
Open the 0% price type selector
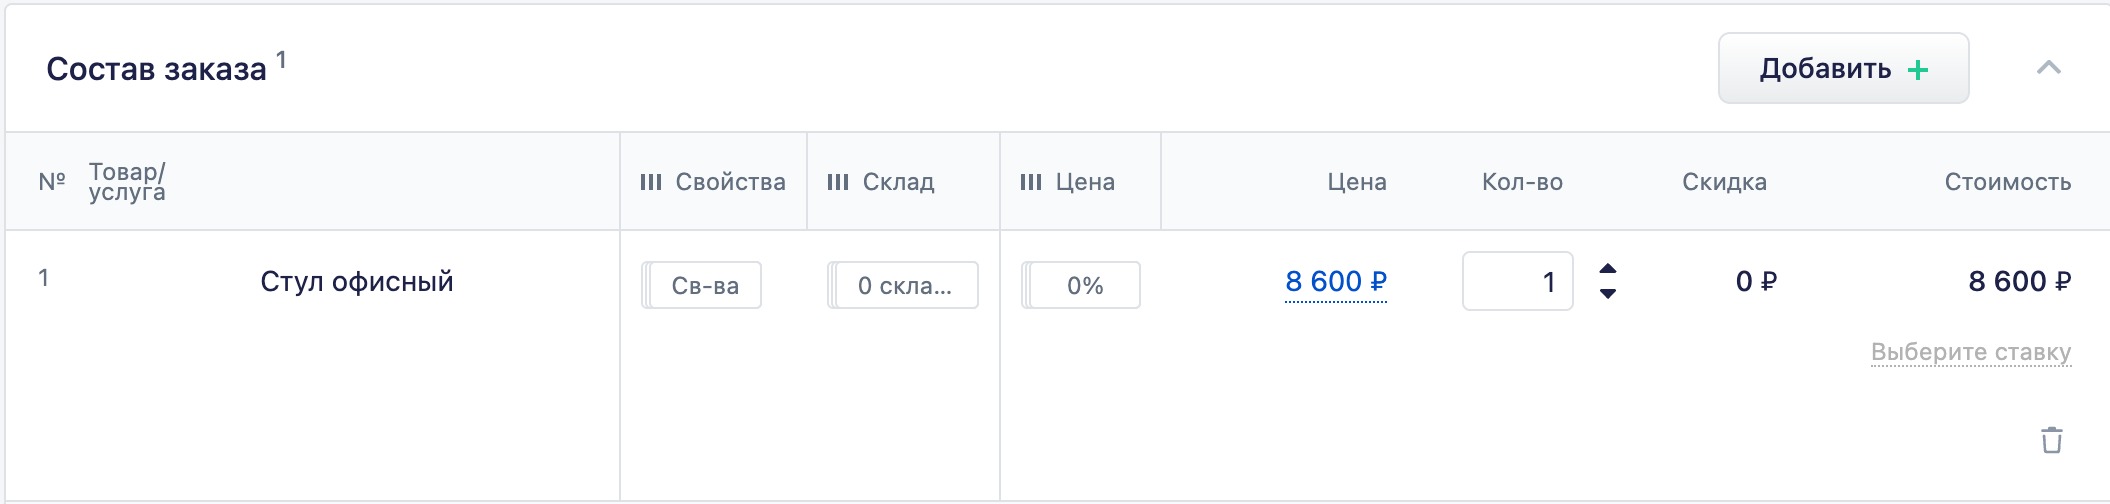pos(1081,285)
